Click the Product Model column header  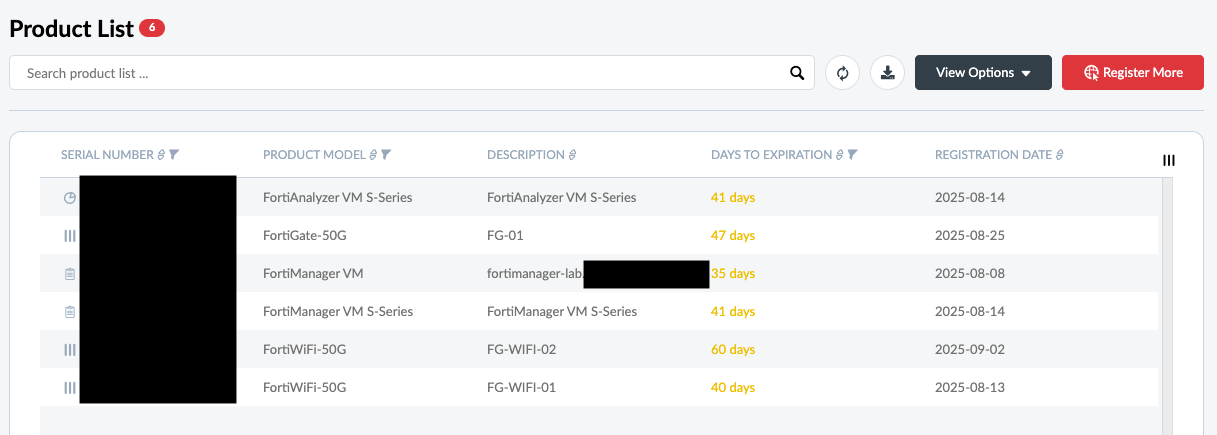point(314,155)
